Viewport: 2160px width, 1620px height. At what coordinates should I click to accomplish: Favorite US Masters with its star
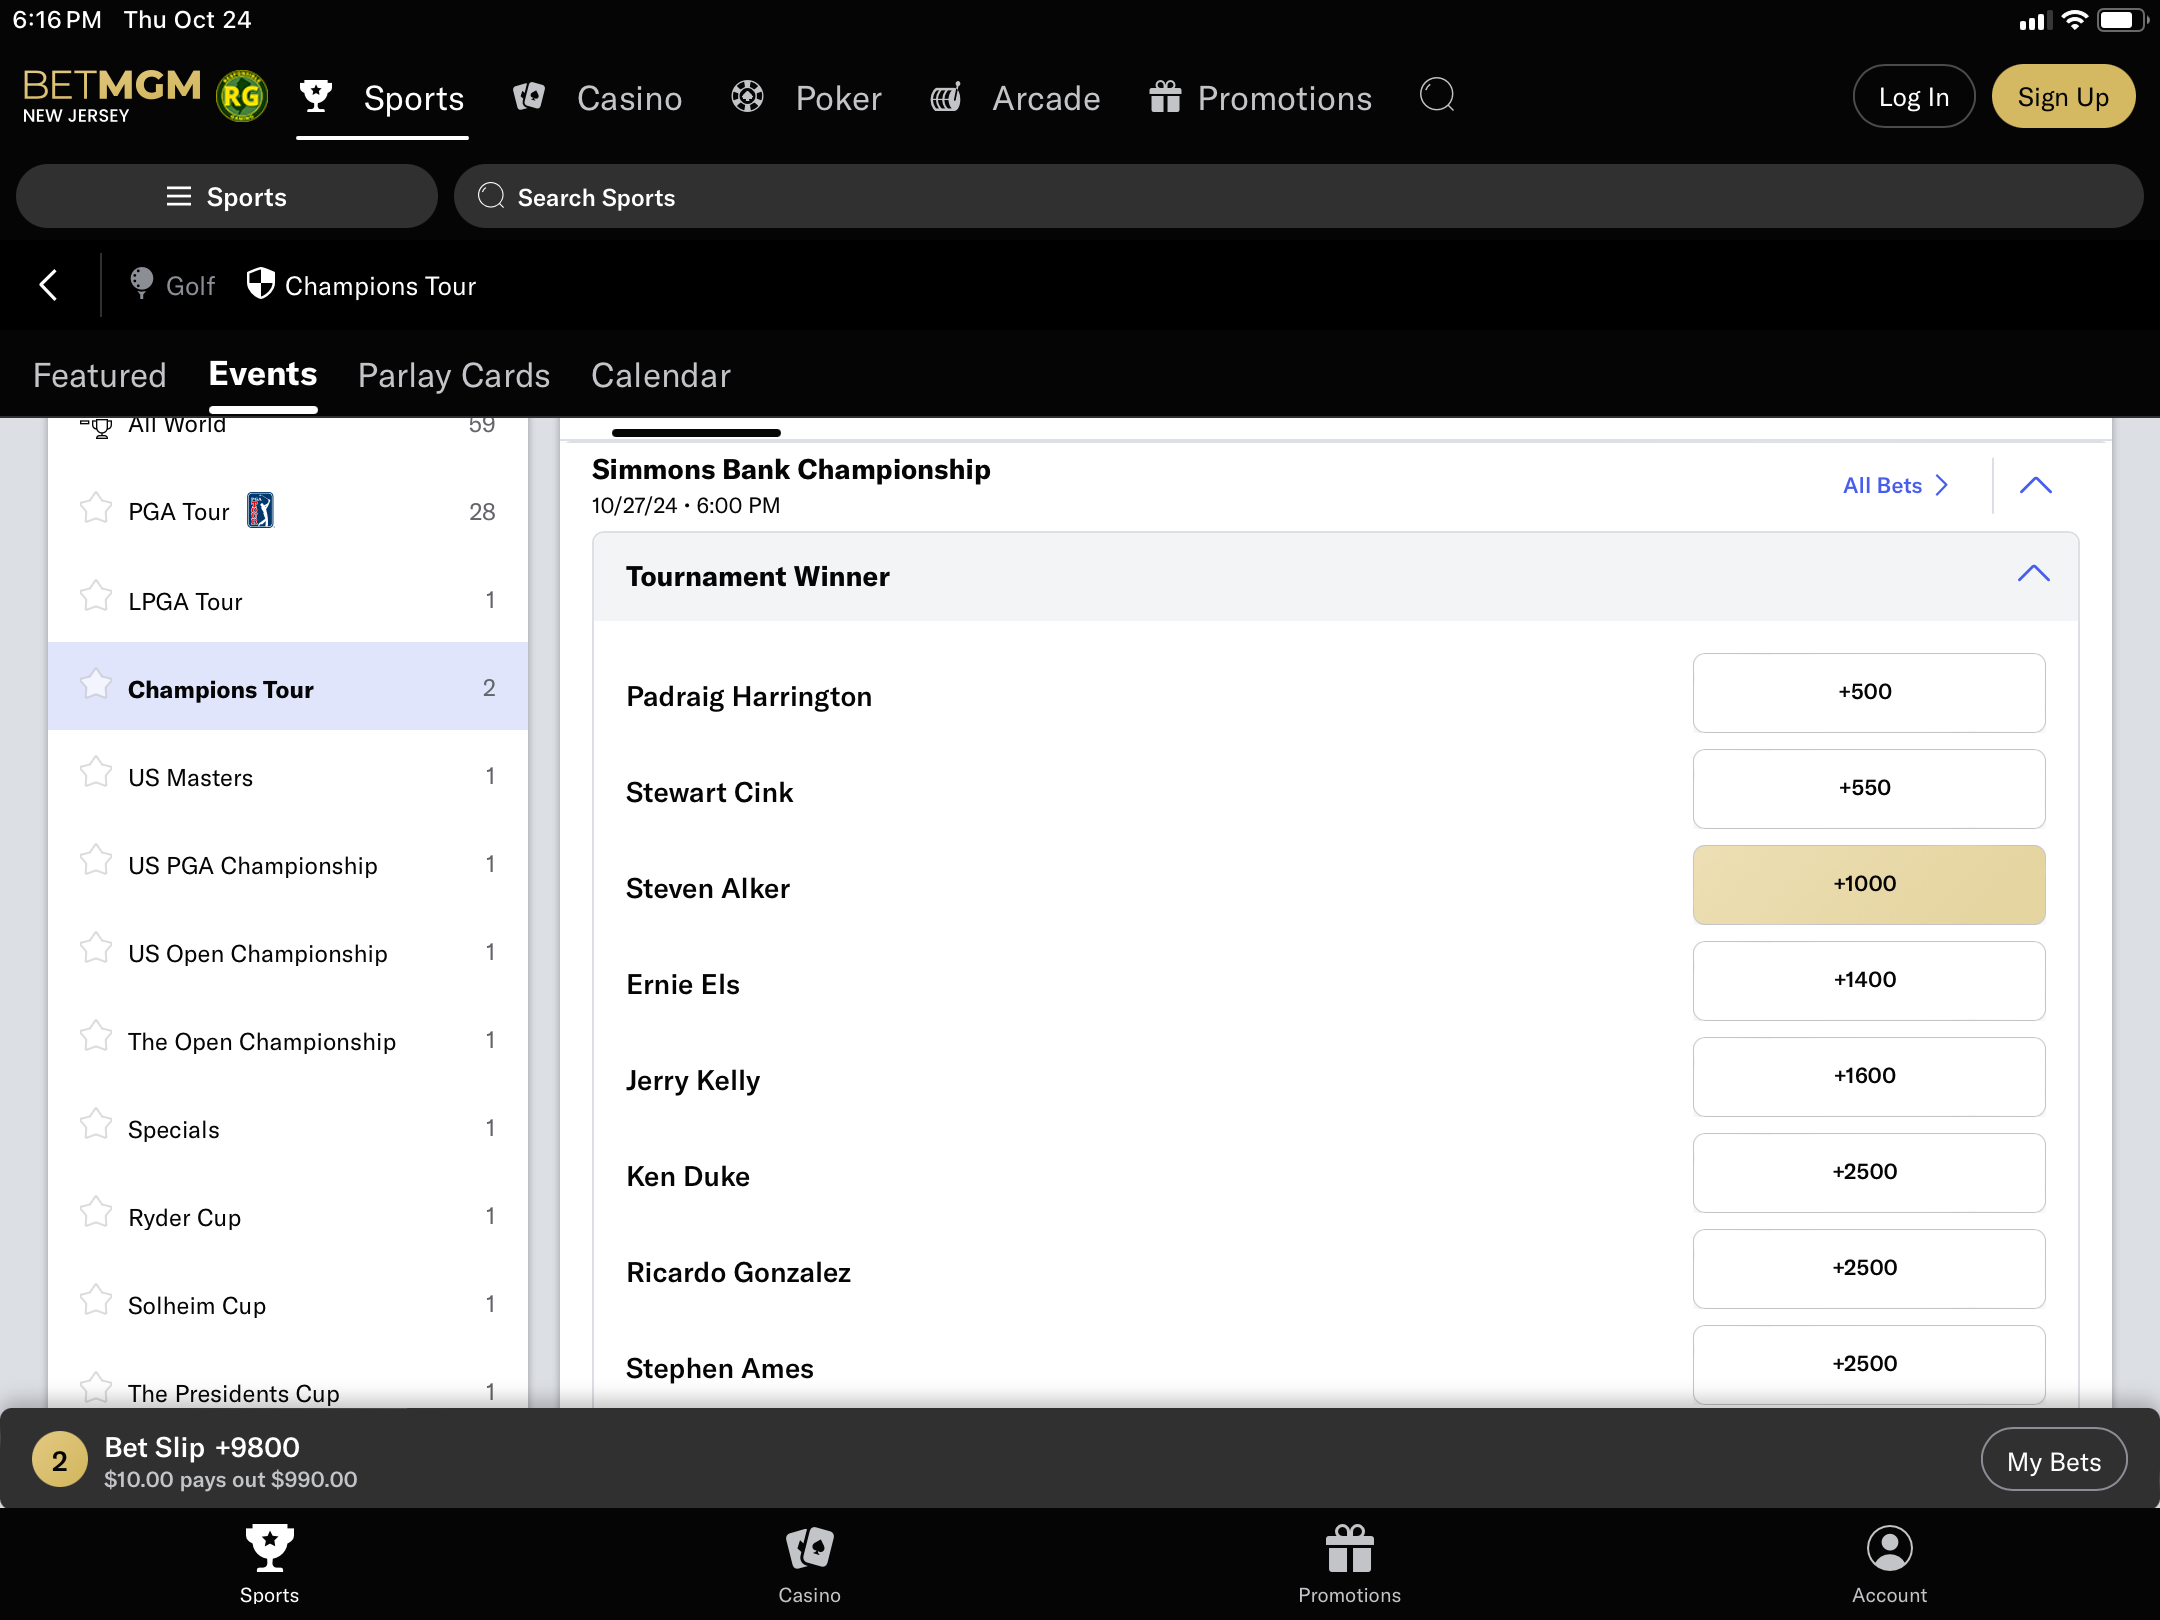tap(96, 773)
